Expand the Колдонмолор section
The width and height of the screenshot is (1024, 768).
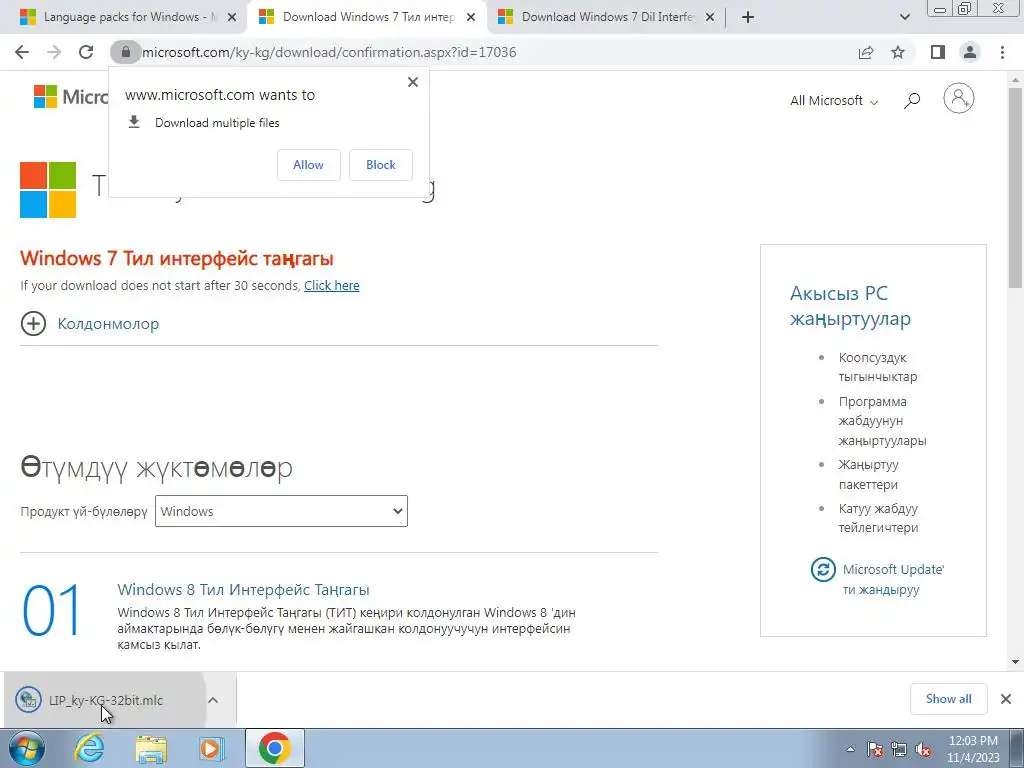[x=89, y=324]
